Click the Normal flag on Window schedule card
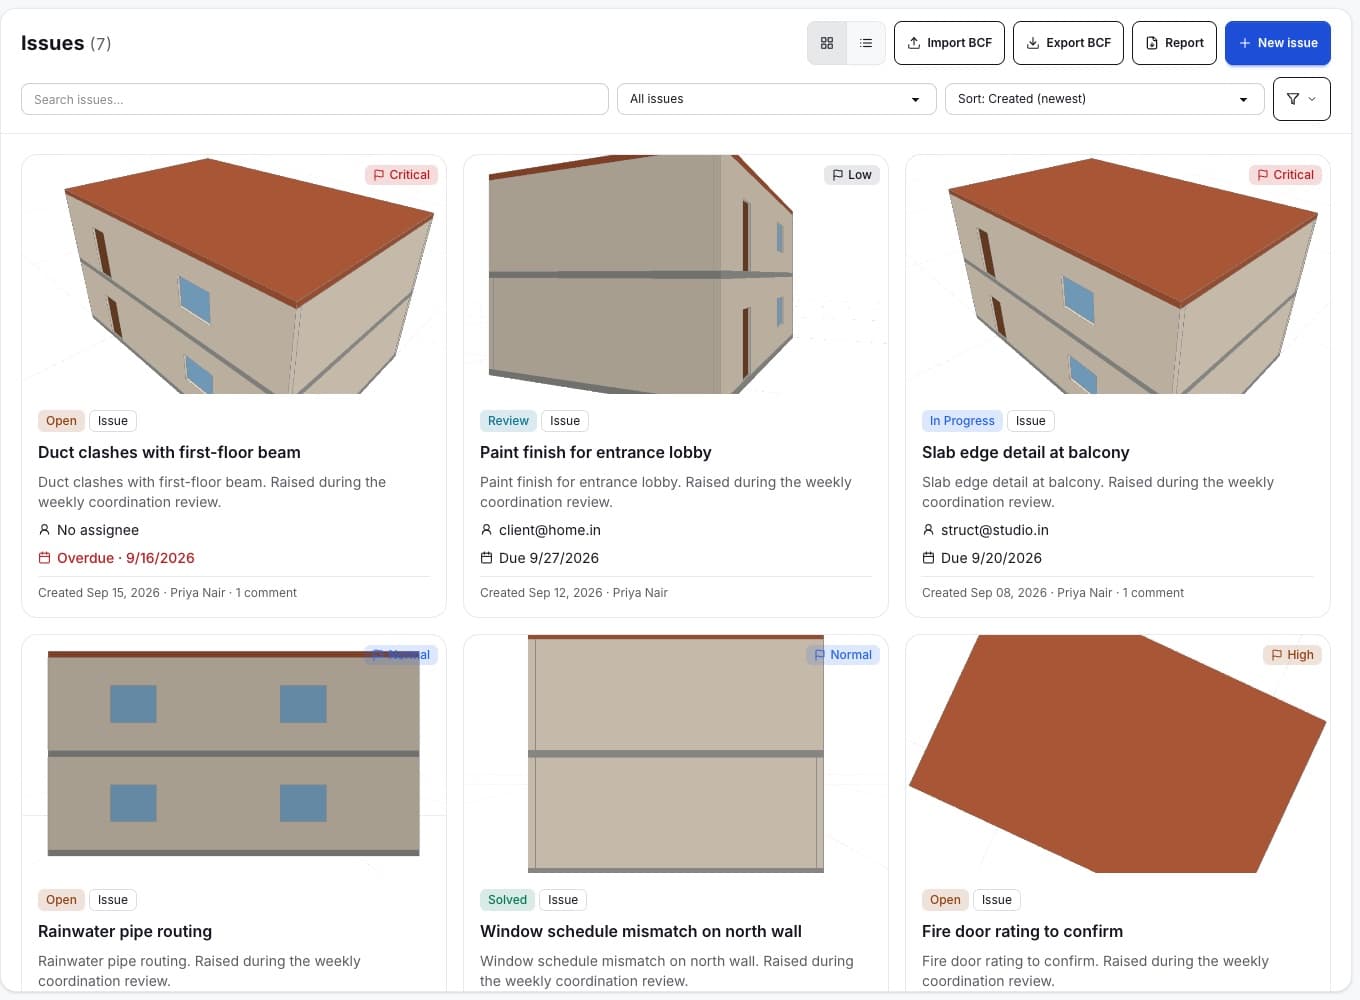The width and height of the screenshot is (1360, 1000). coord(843,655)
